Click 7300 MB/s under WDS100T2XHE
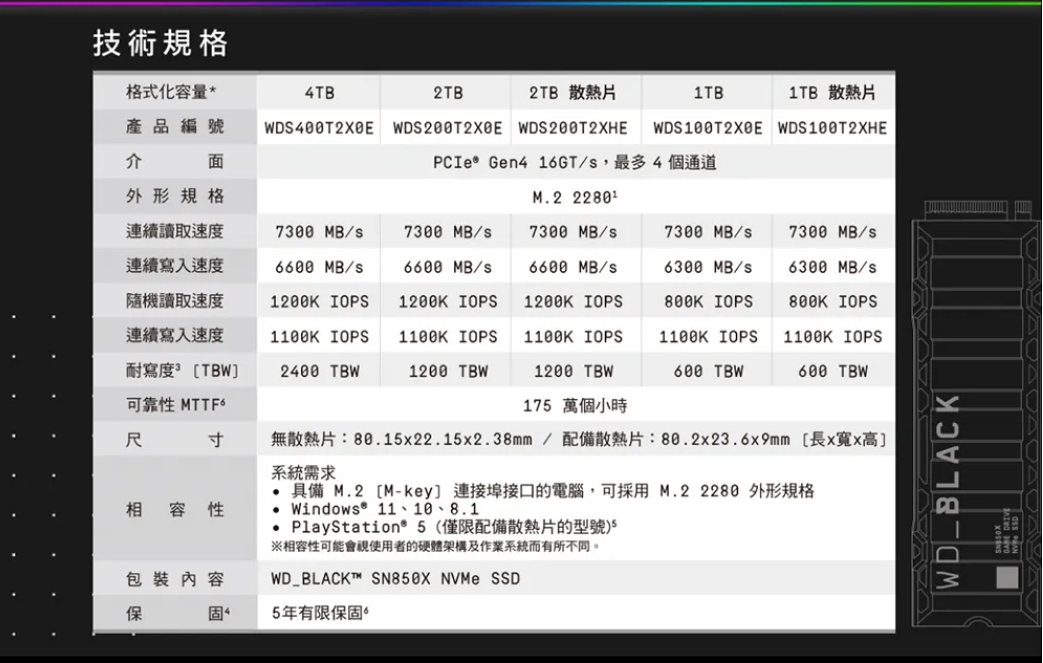1043x663 pixels. tap(832, 232)
